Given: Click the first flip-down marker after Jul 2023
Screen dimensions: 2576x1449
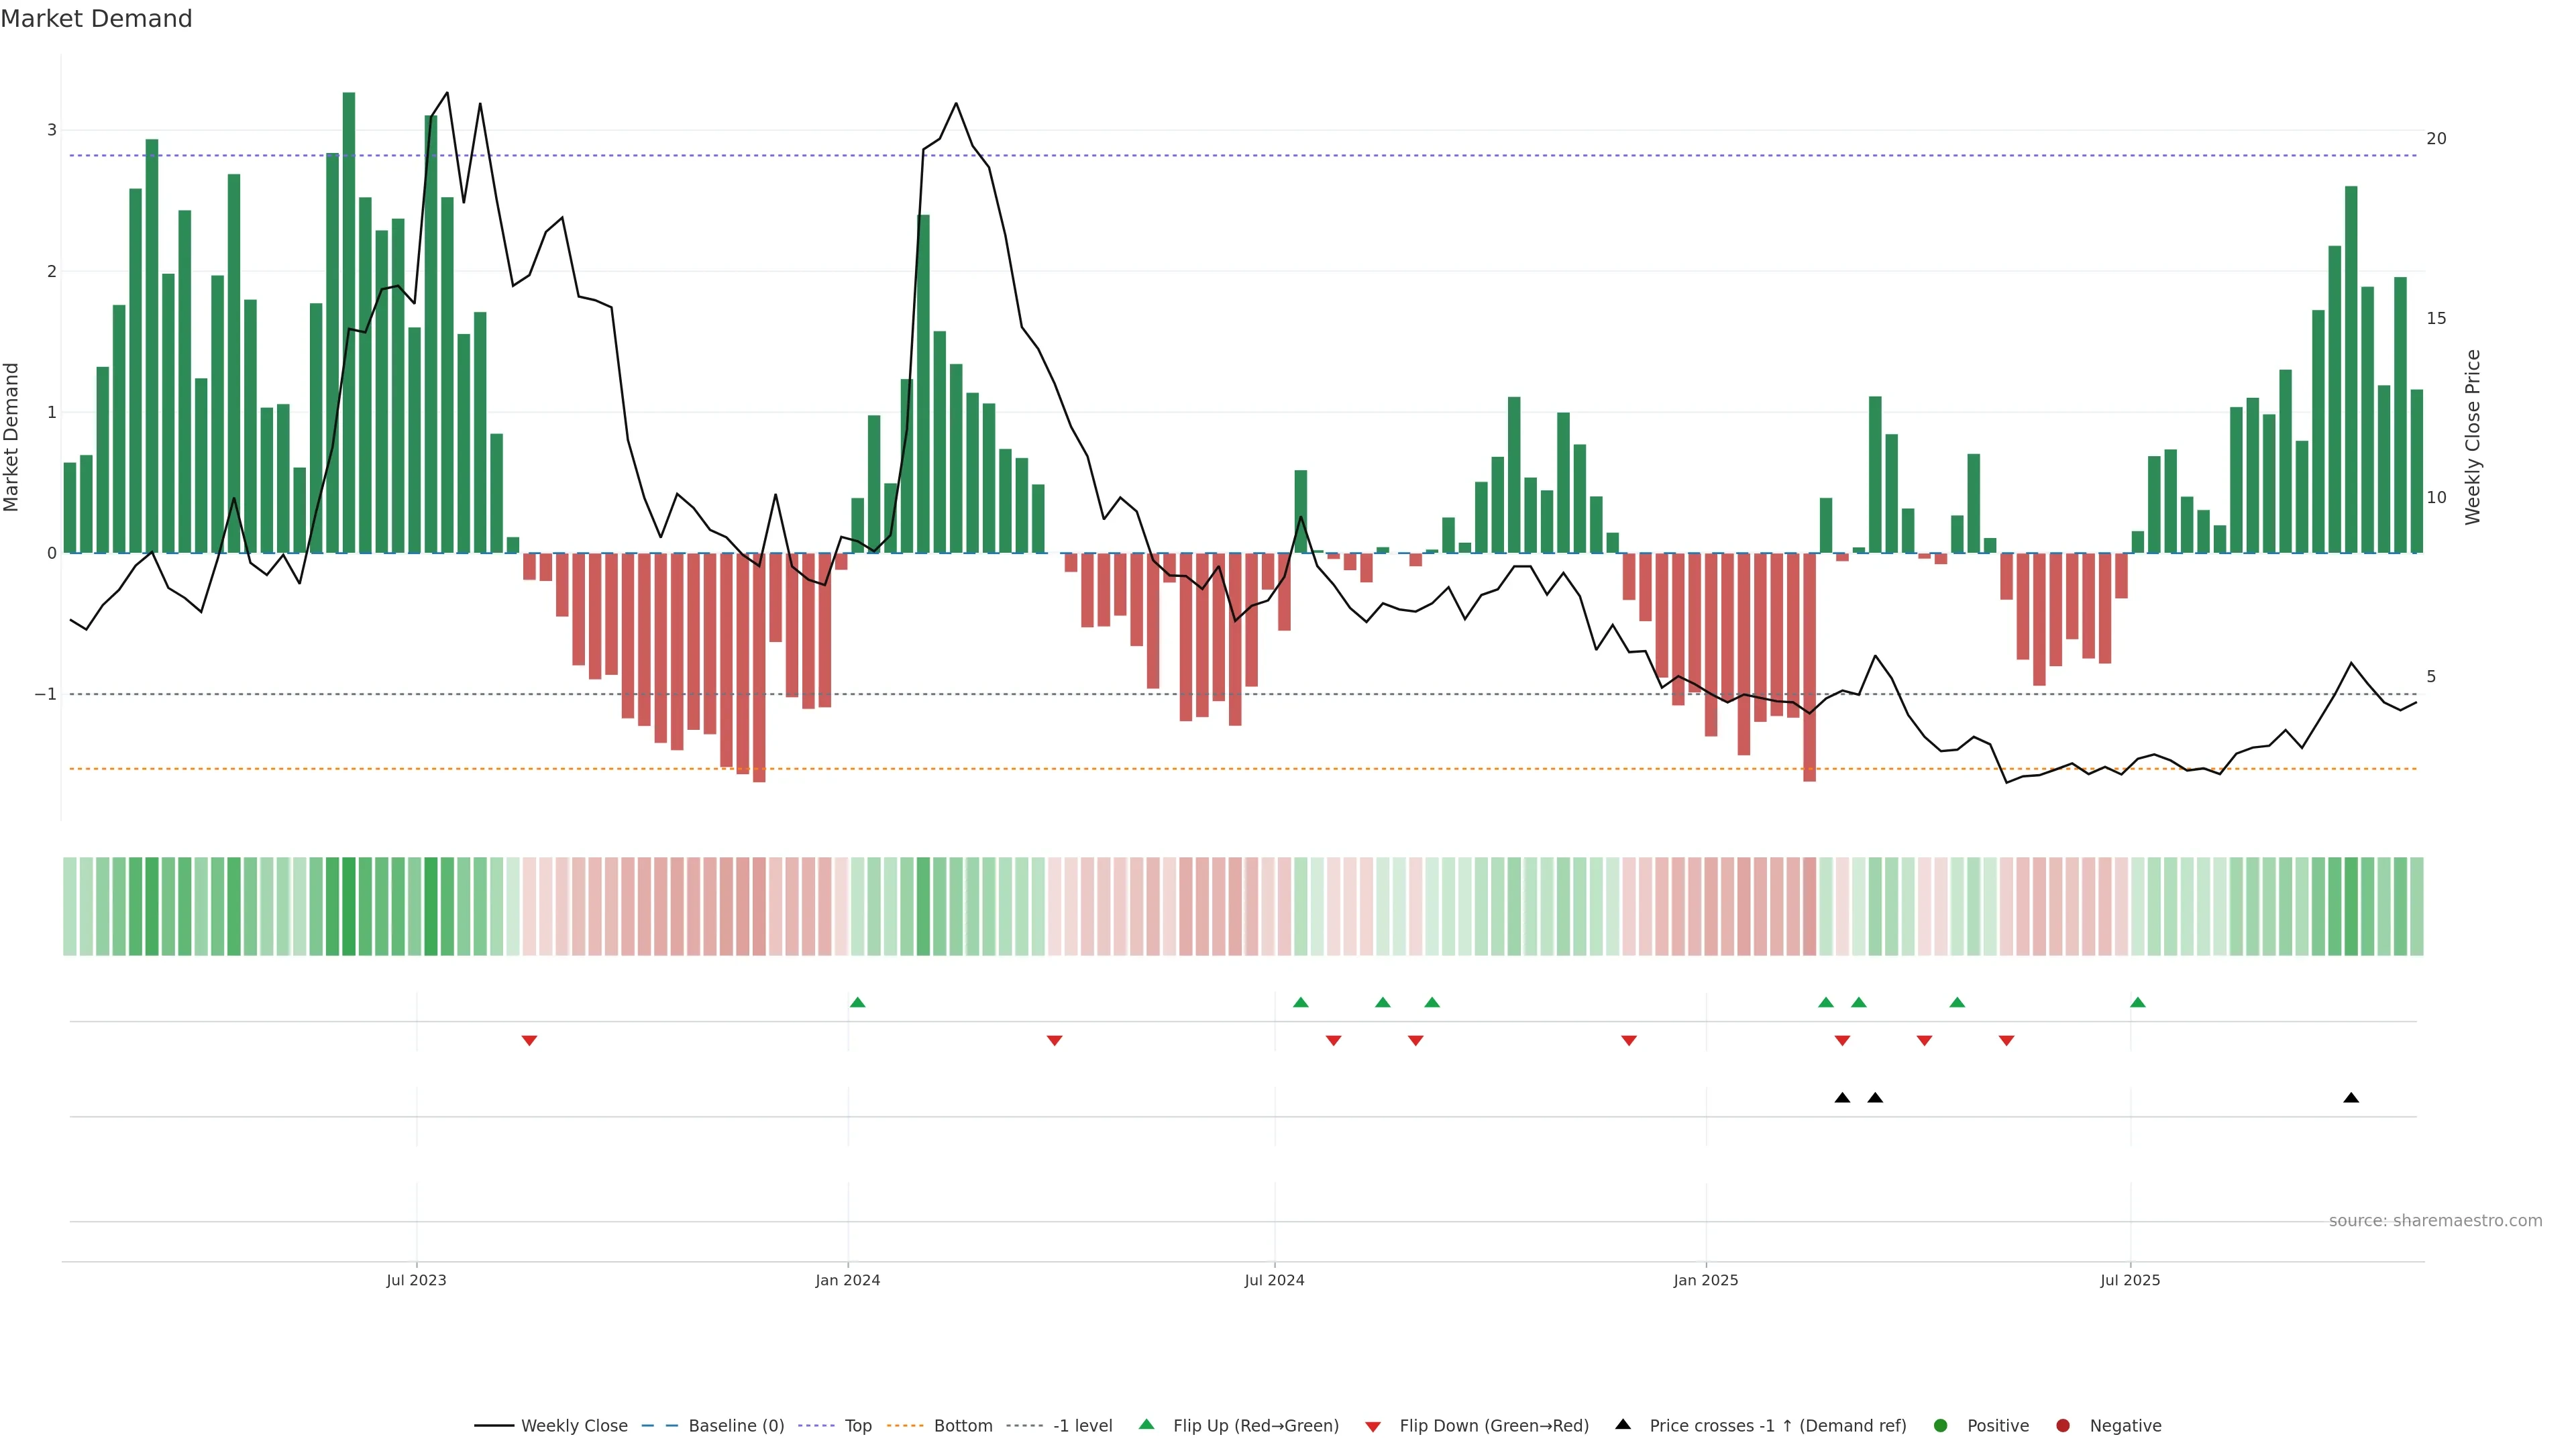Looking at the screenshot, I should pos(530,1041).
